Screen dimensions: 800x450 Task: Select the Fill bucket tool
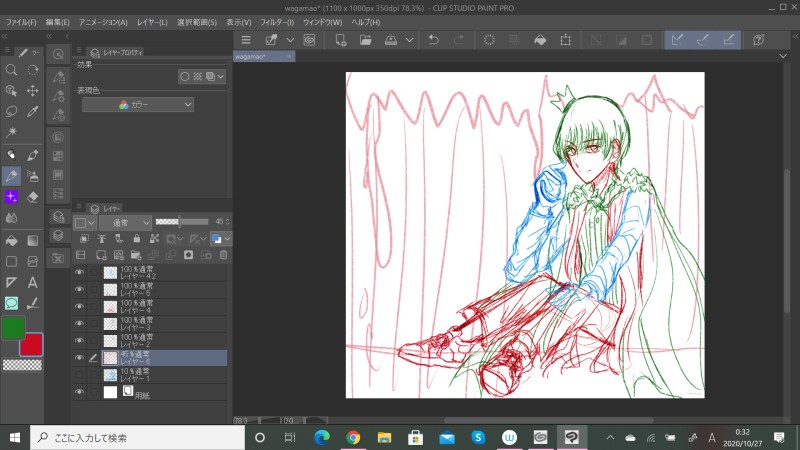[x=11, y=240]
